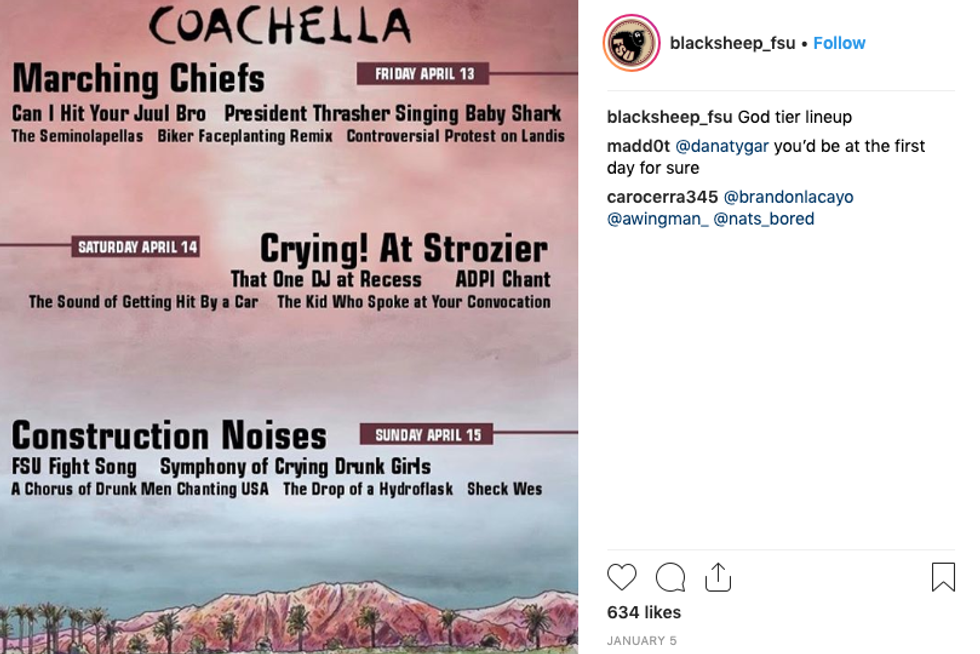Open blacksheep_fsu username in the header
The height and width of the screenshot is (654, 980).
732,43
